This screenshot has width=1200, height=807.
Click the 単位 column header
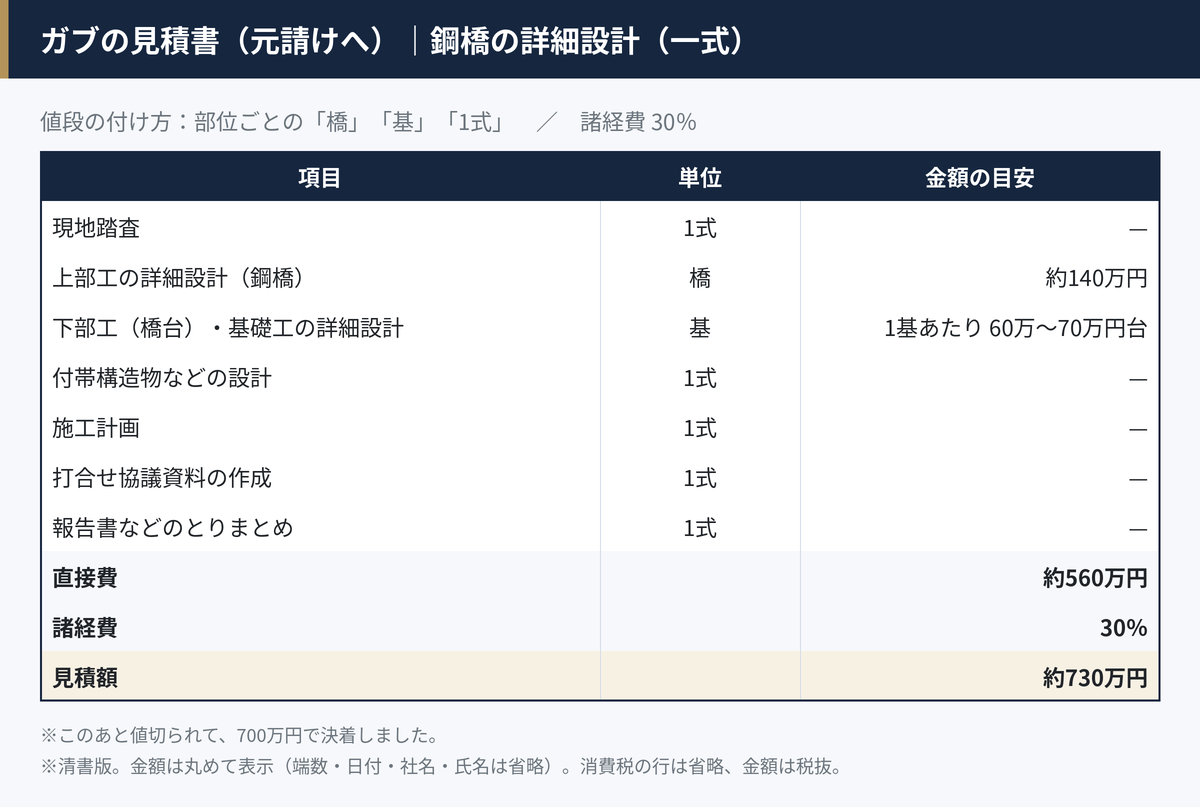[700, 178]
